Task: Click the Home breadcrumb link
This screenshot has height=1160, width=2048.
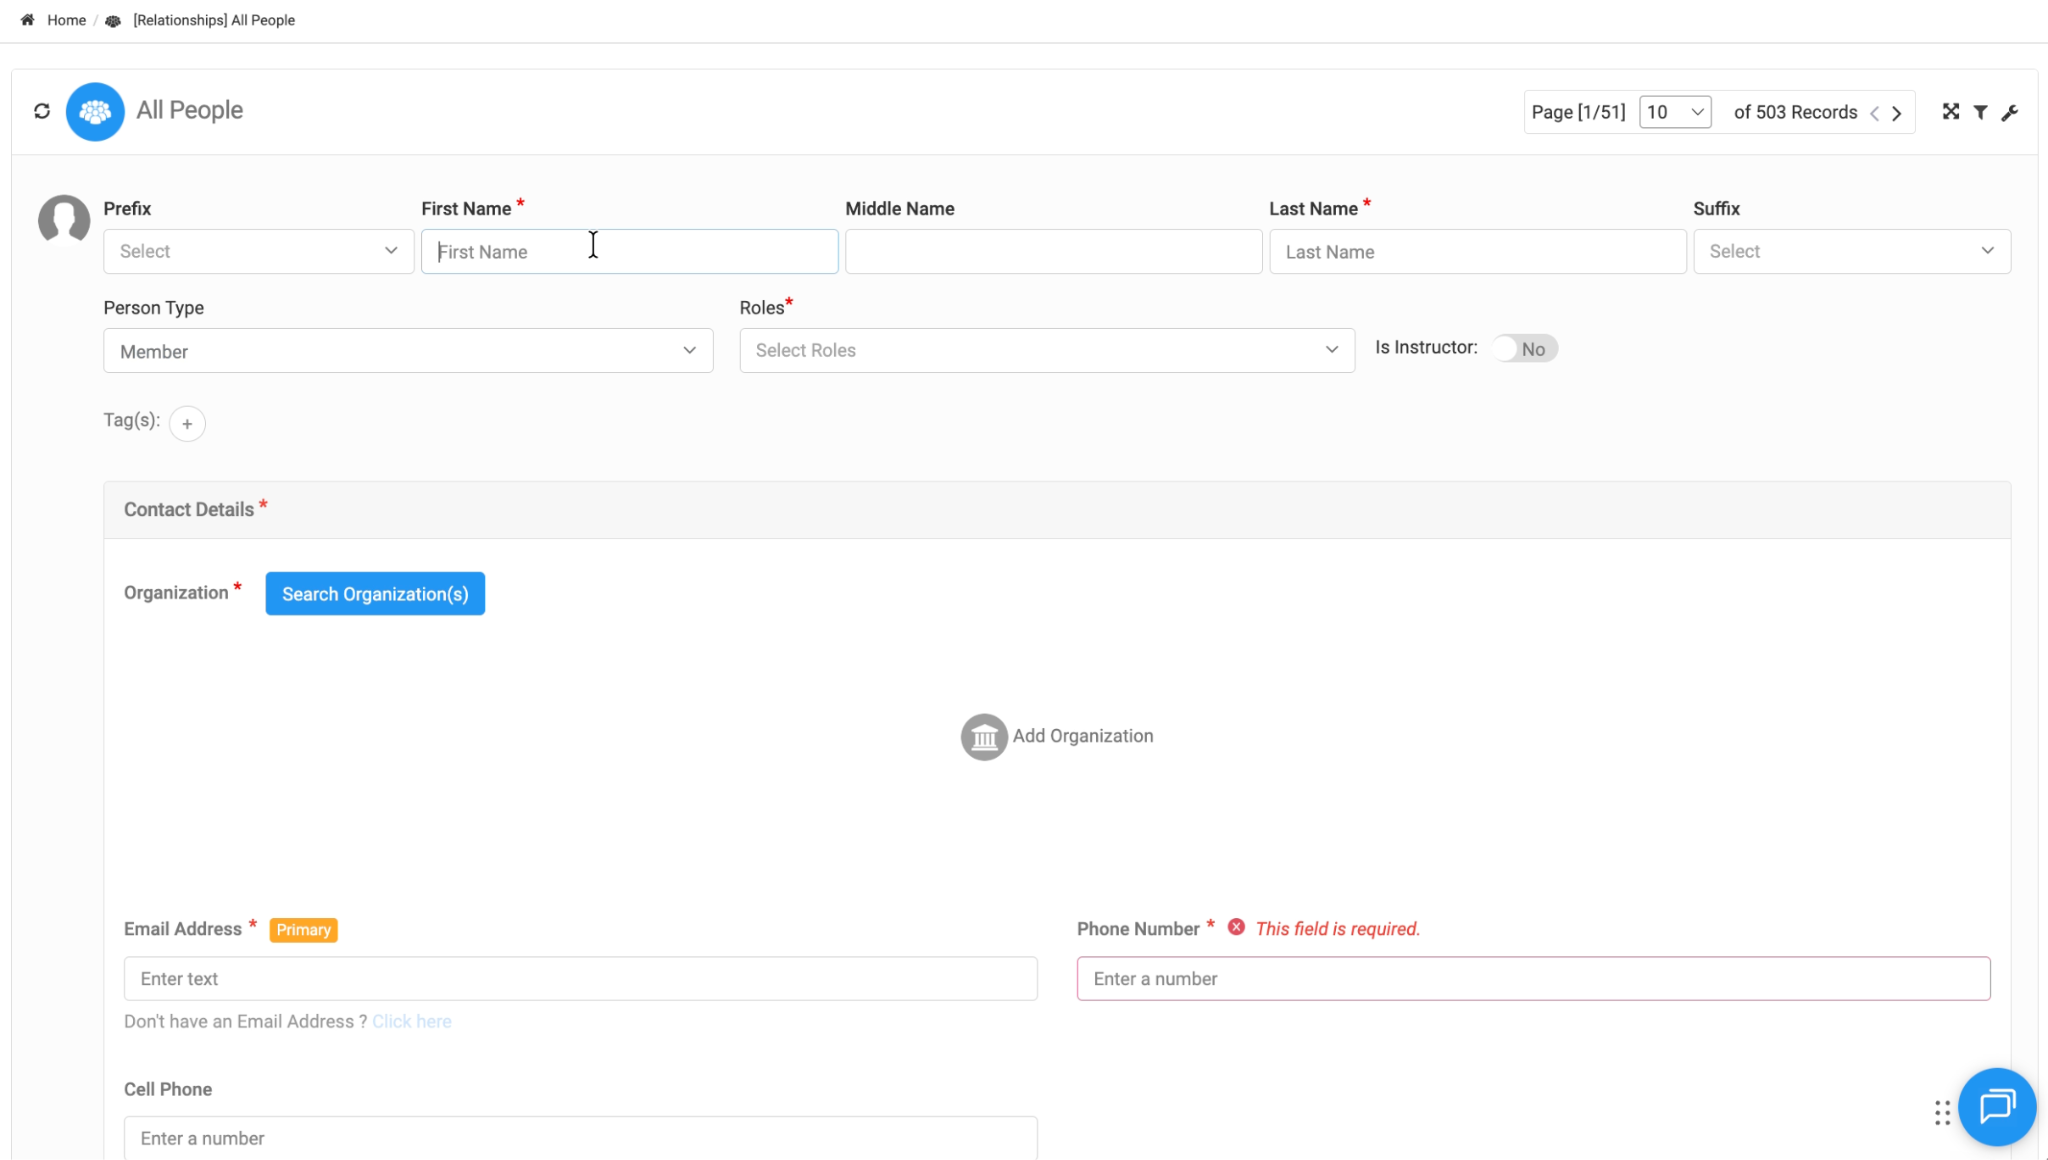Action: click(66, 20)
